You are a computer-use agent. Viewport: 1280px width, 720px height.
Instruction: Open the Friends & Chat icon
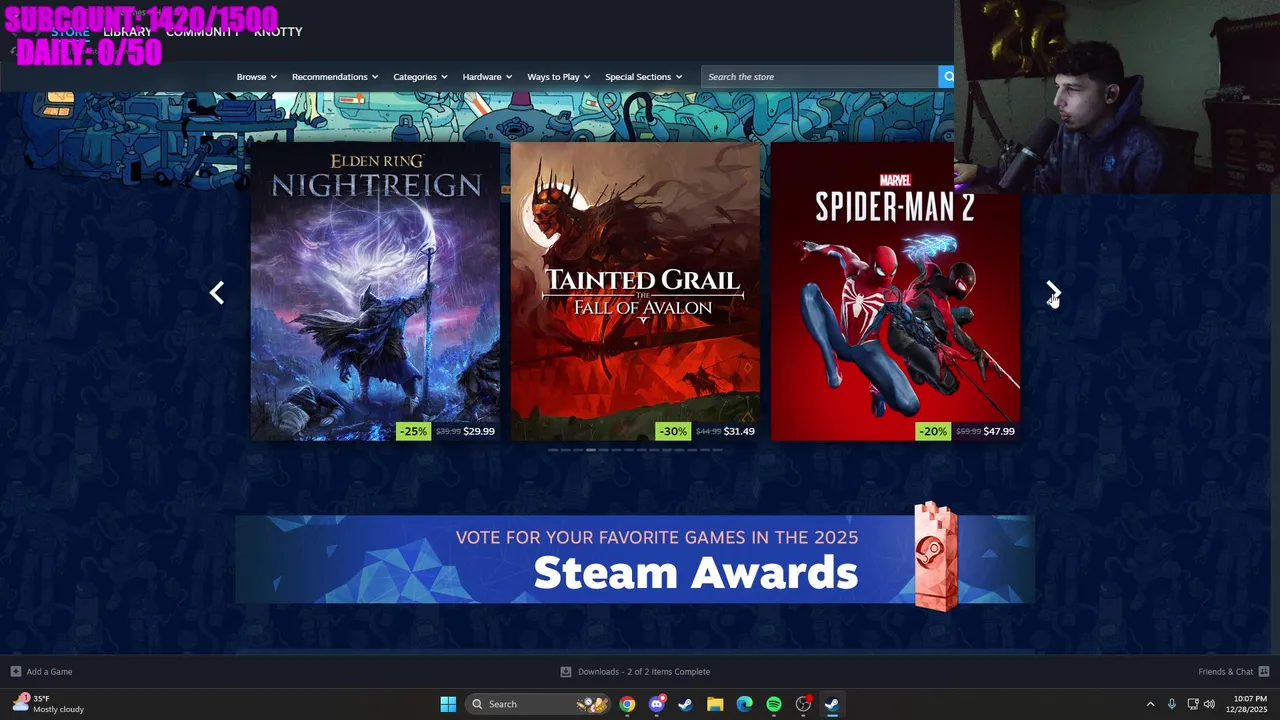click(1264, 671)
